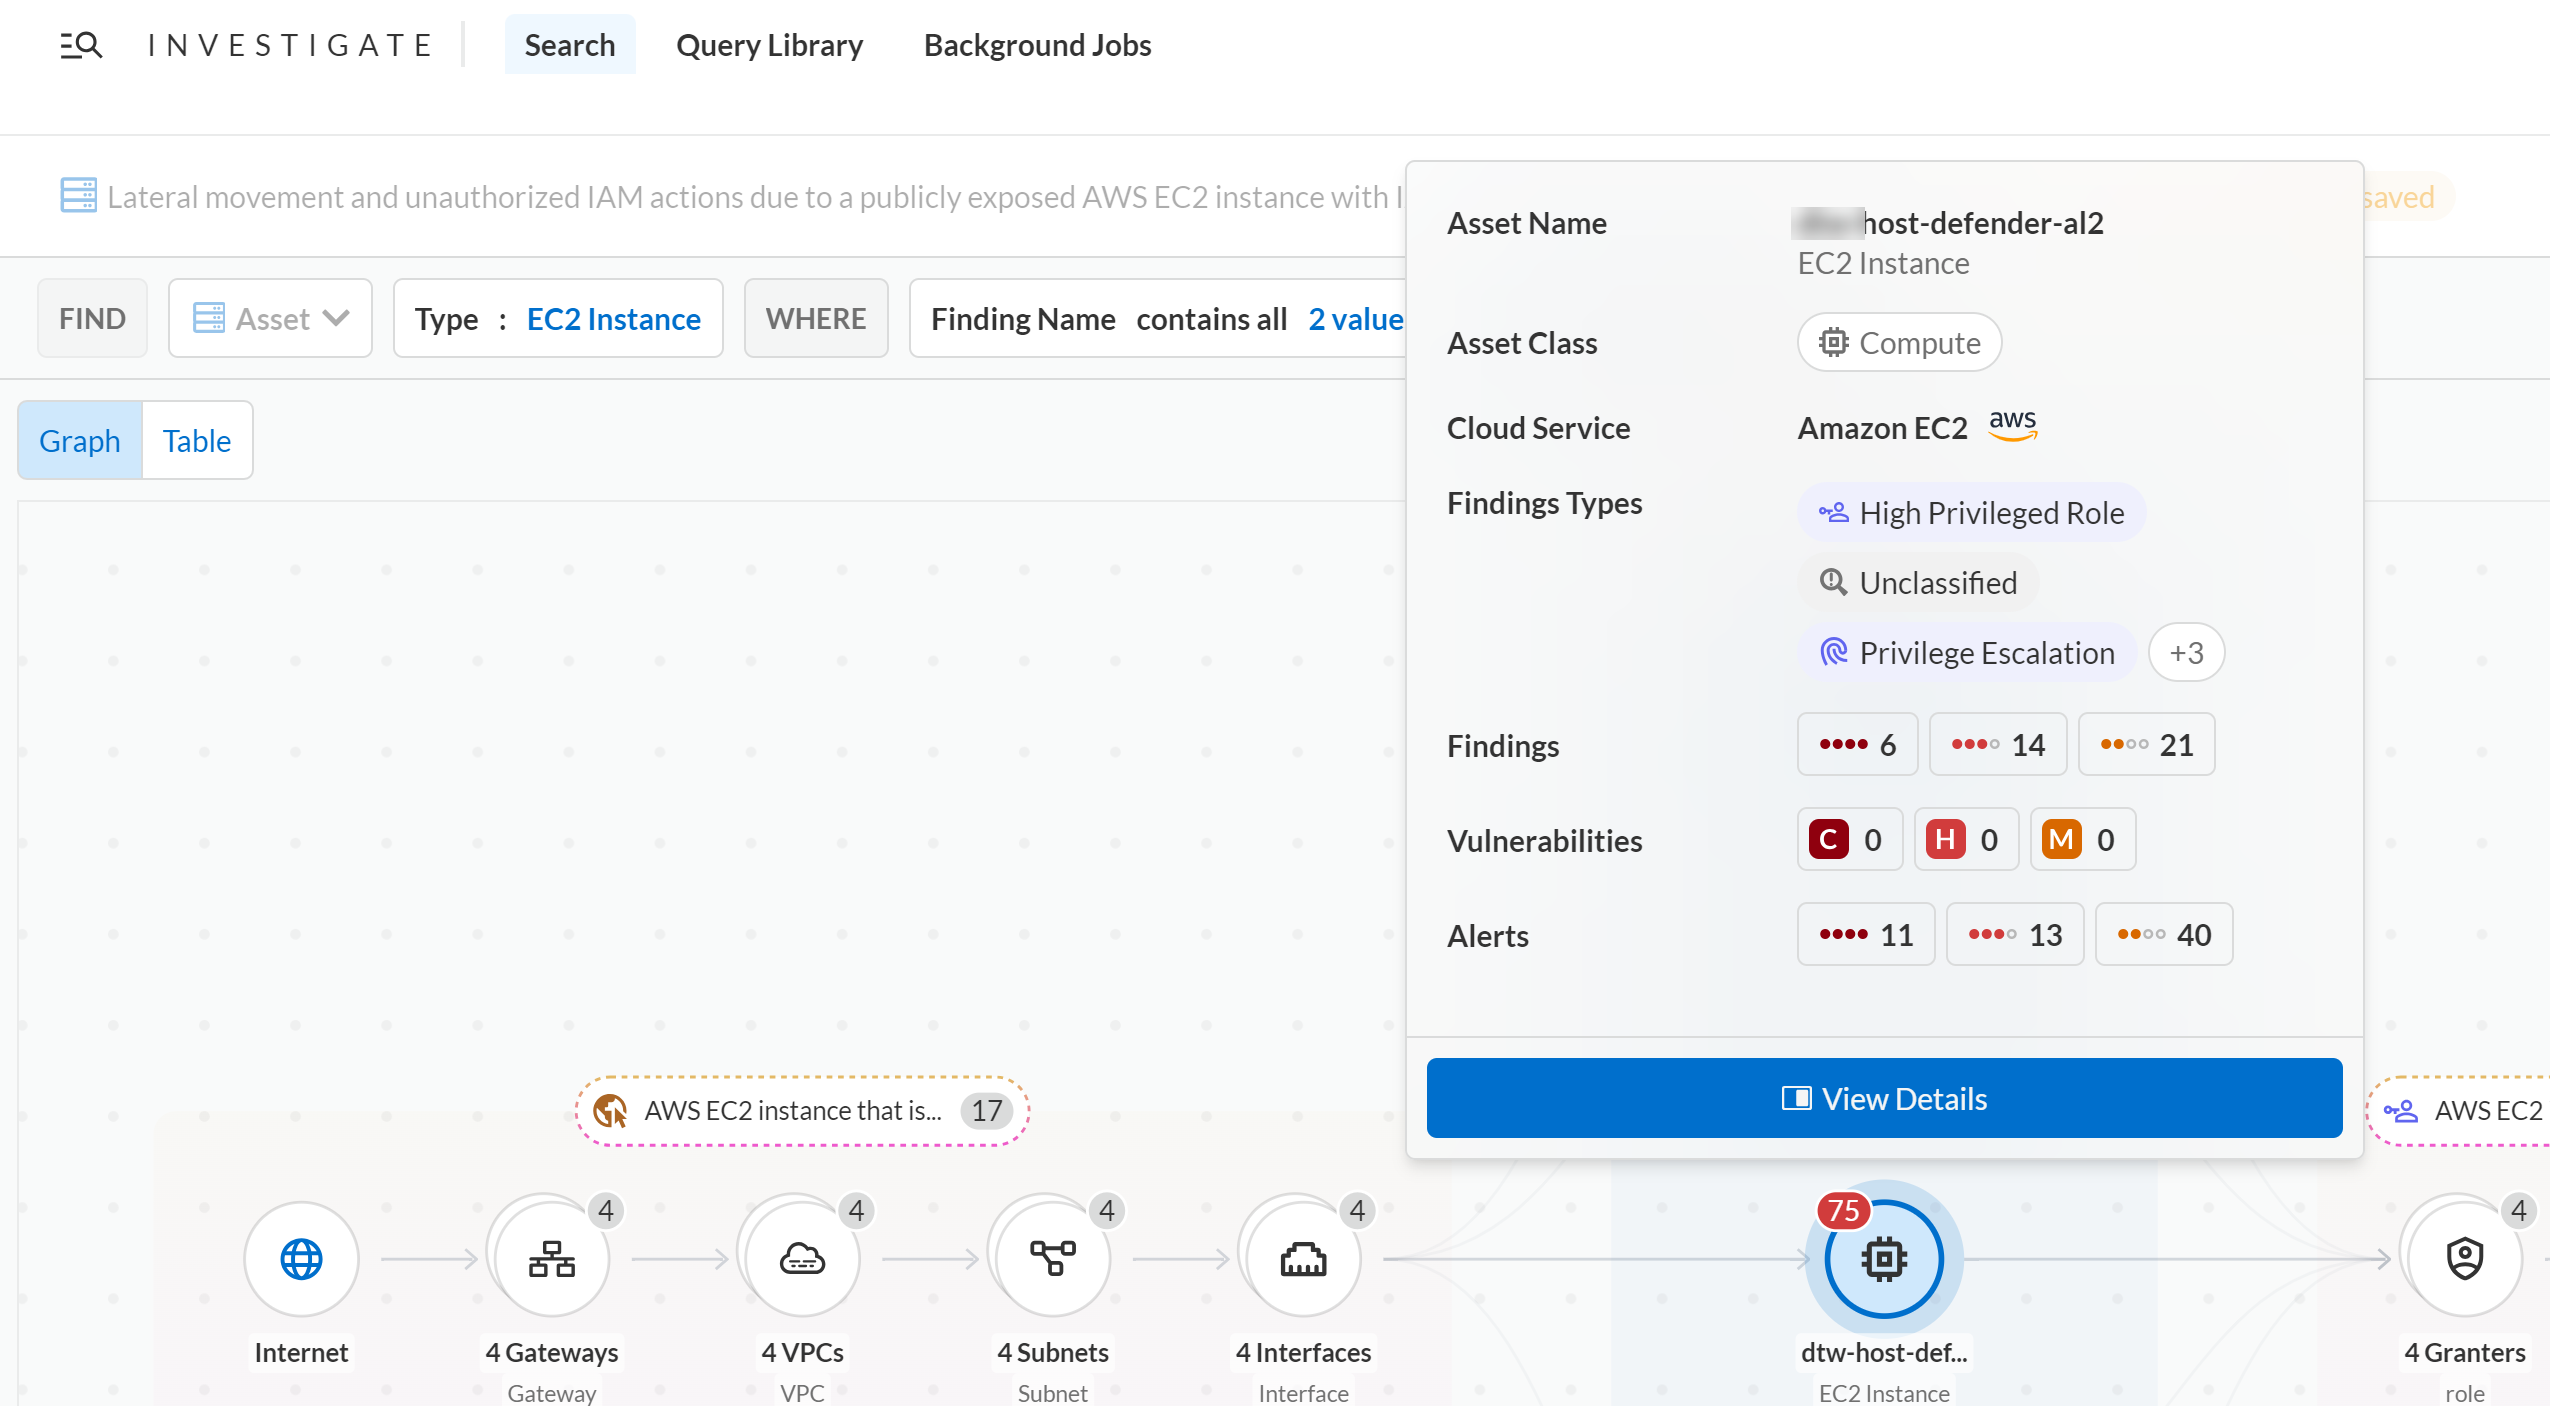The width and height of the screenshot is (2550, 1406).
Task: Switch to Graph view
Action: click(80, 440)
